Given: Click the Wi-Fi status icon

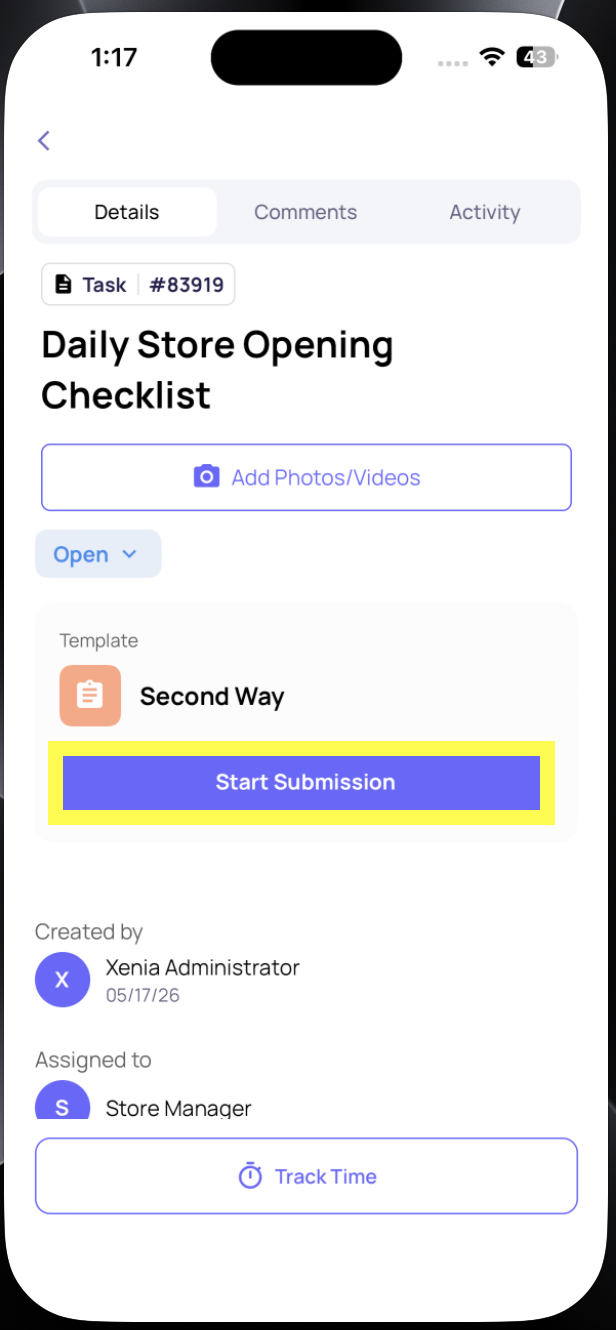Looking at the screenshot, I should pyautogui.click(x=491, y=57).
